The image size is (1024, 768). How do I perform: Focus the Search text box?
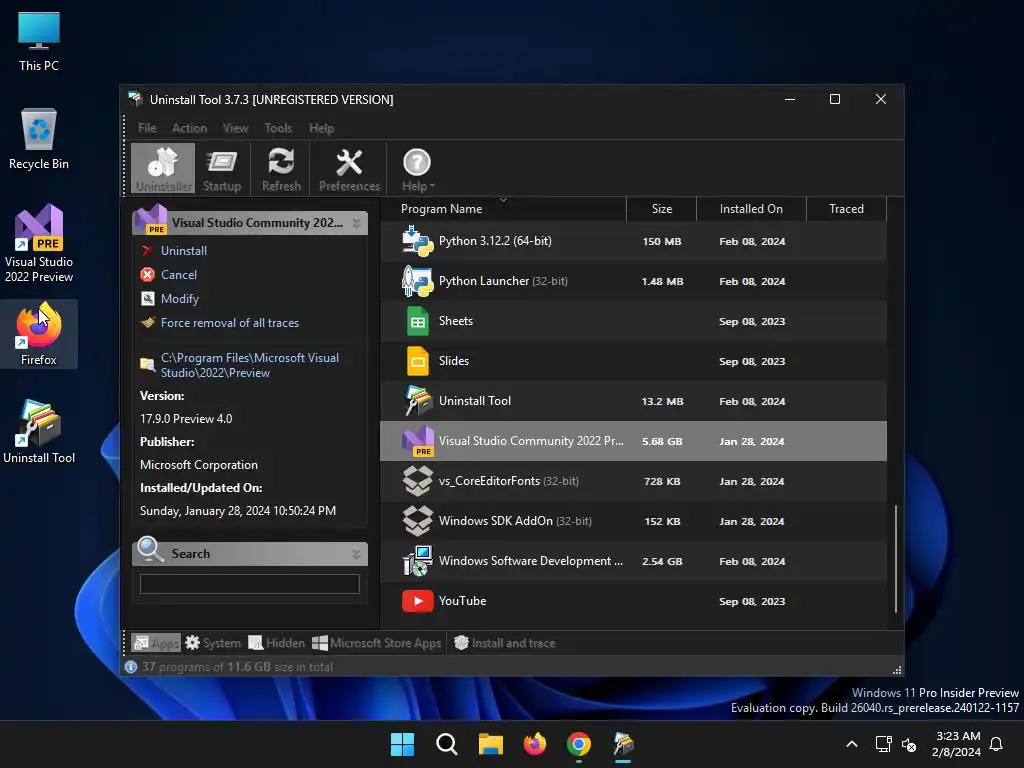[249, 584]
